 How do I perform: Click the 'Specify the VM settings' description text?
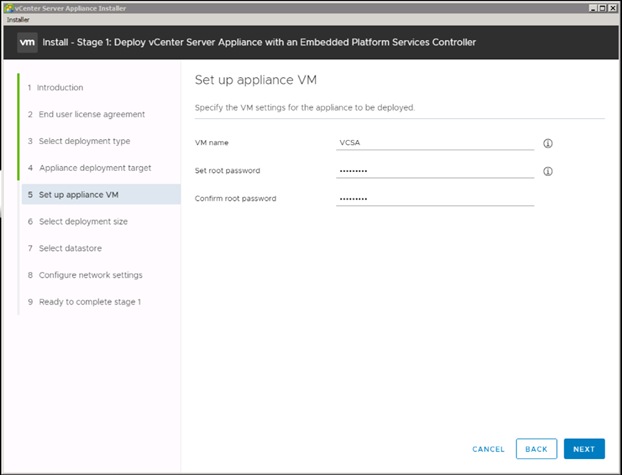[x=305, y=108]
